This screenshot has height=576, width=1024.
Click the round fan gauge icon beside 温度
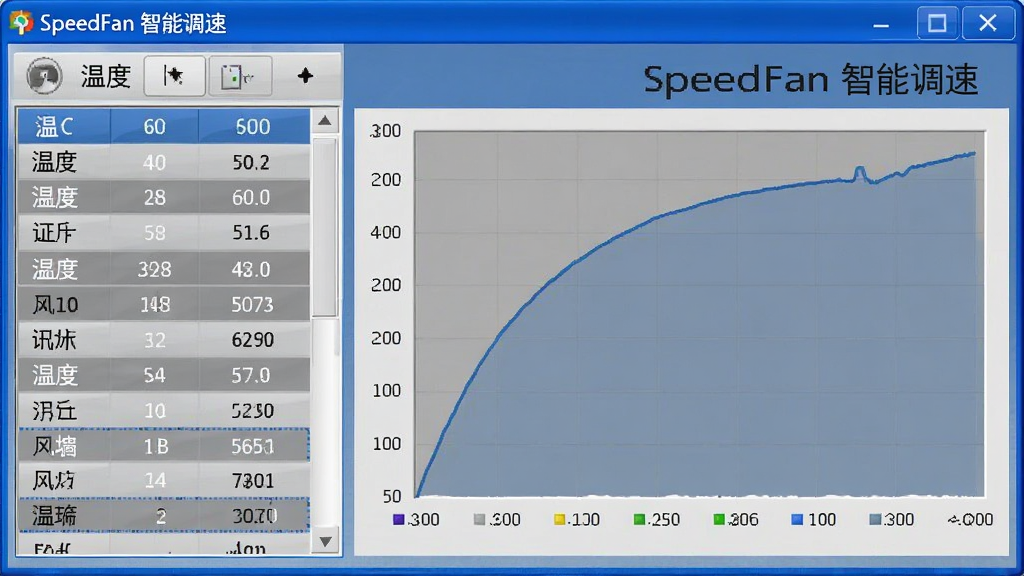(x=44, y=76)
